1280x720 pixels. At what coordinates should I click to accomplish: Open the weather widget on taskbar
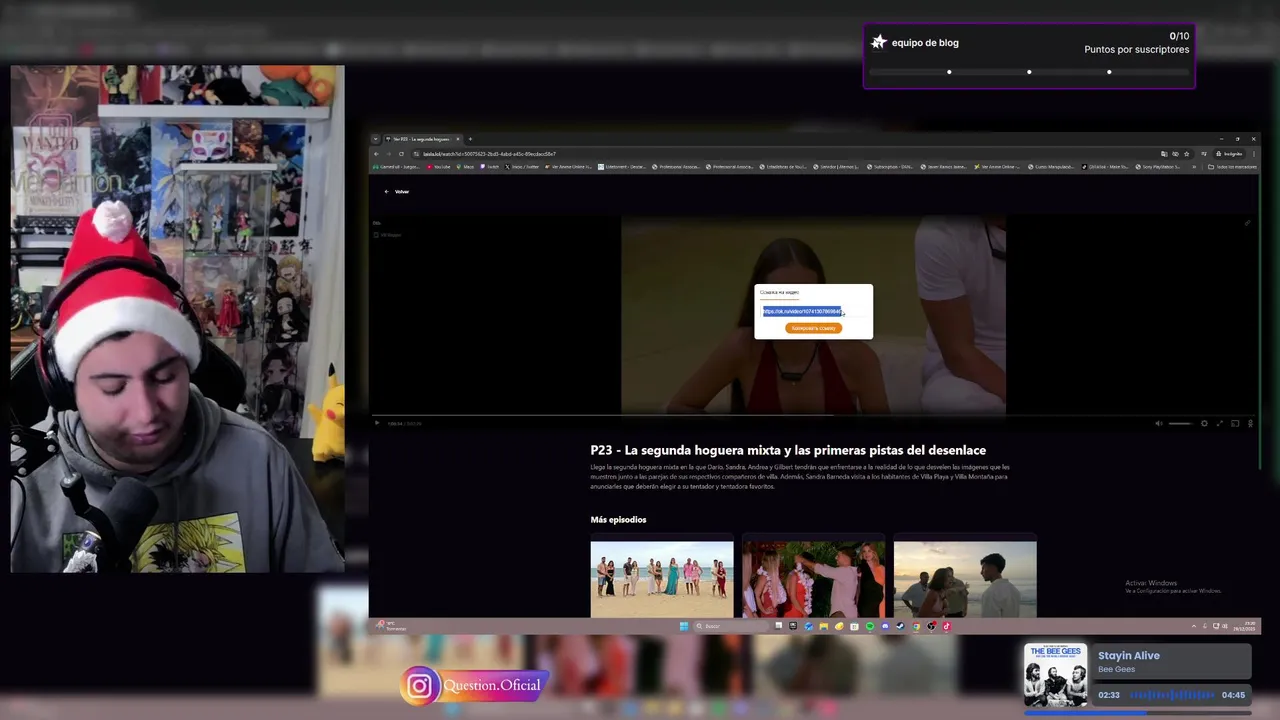[x=391, y=626]
